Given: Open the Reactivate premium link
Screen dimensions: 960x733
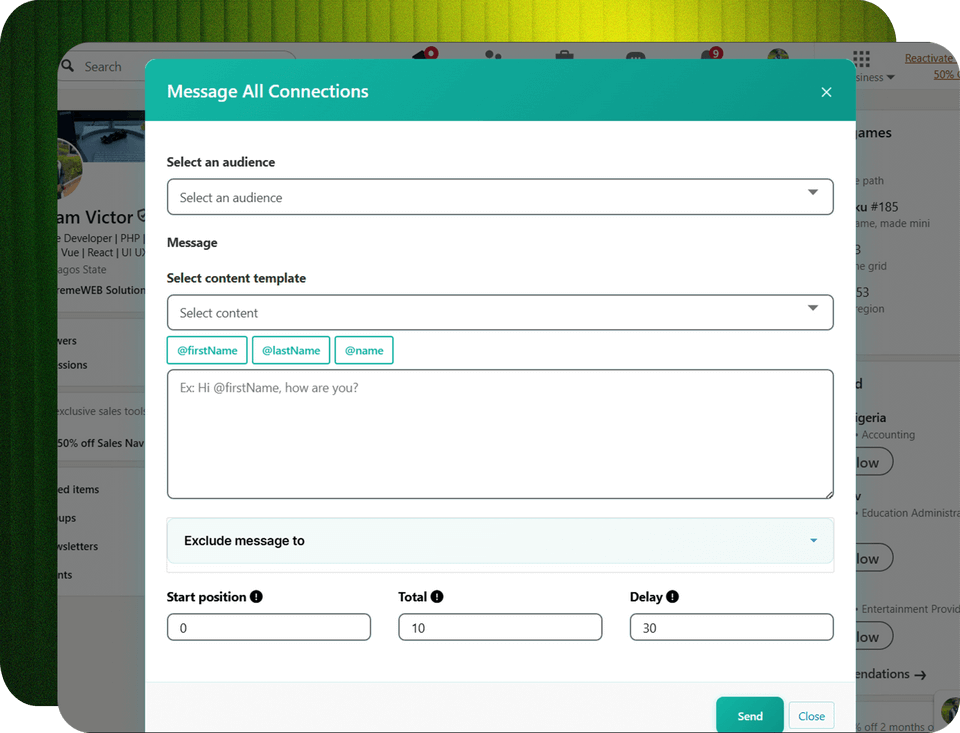Looking at the screenshot, I should (x=931, y=58).
